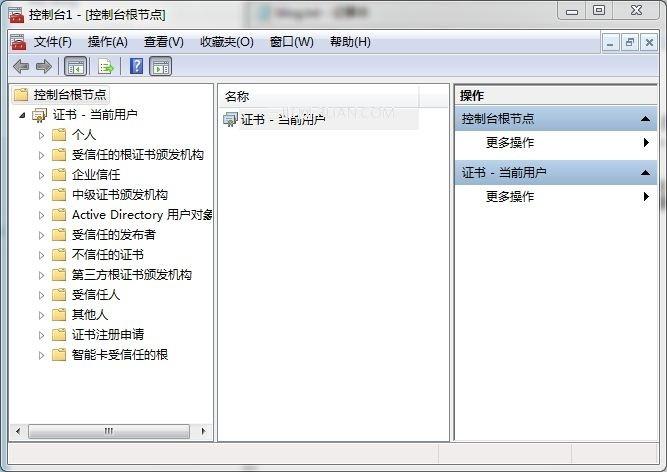The height and width of the screenshot is (472, 667).
Task: Open the 文件(F) menu
Action: coord(53,42)
